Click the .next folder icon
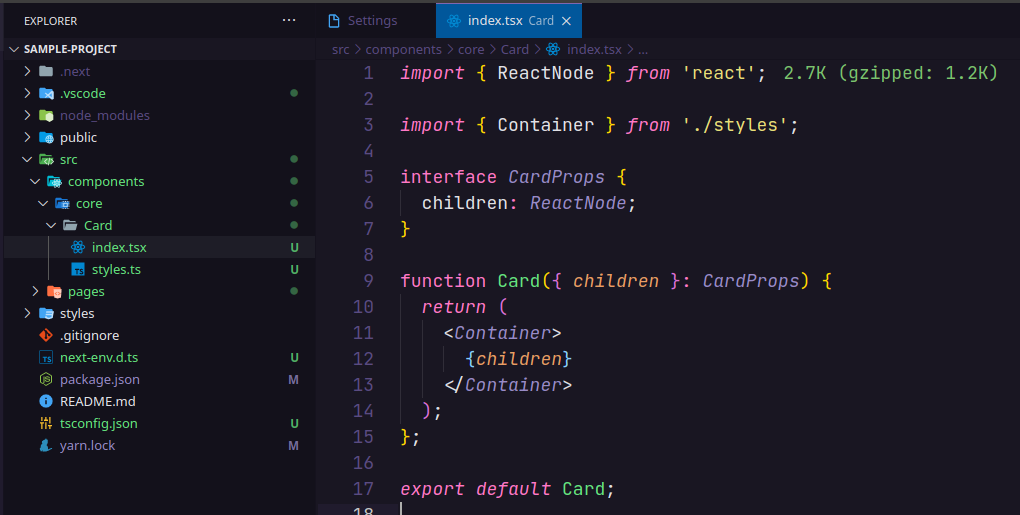This screenshot has width=1020, height=515. pyautogui.click(x=46, y=72)
